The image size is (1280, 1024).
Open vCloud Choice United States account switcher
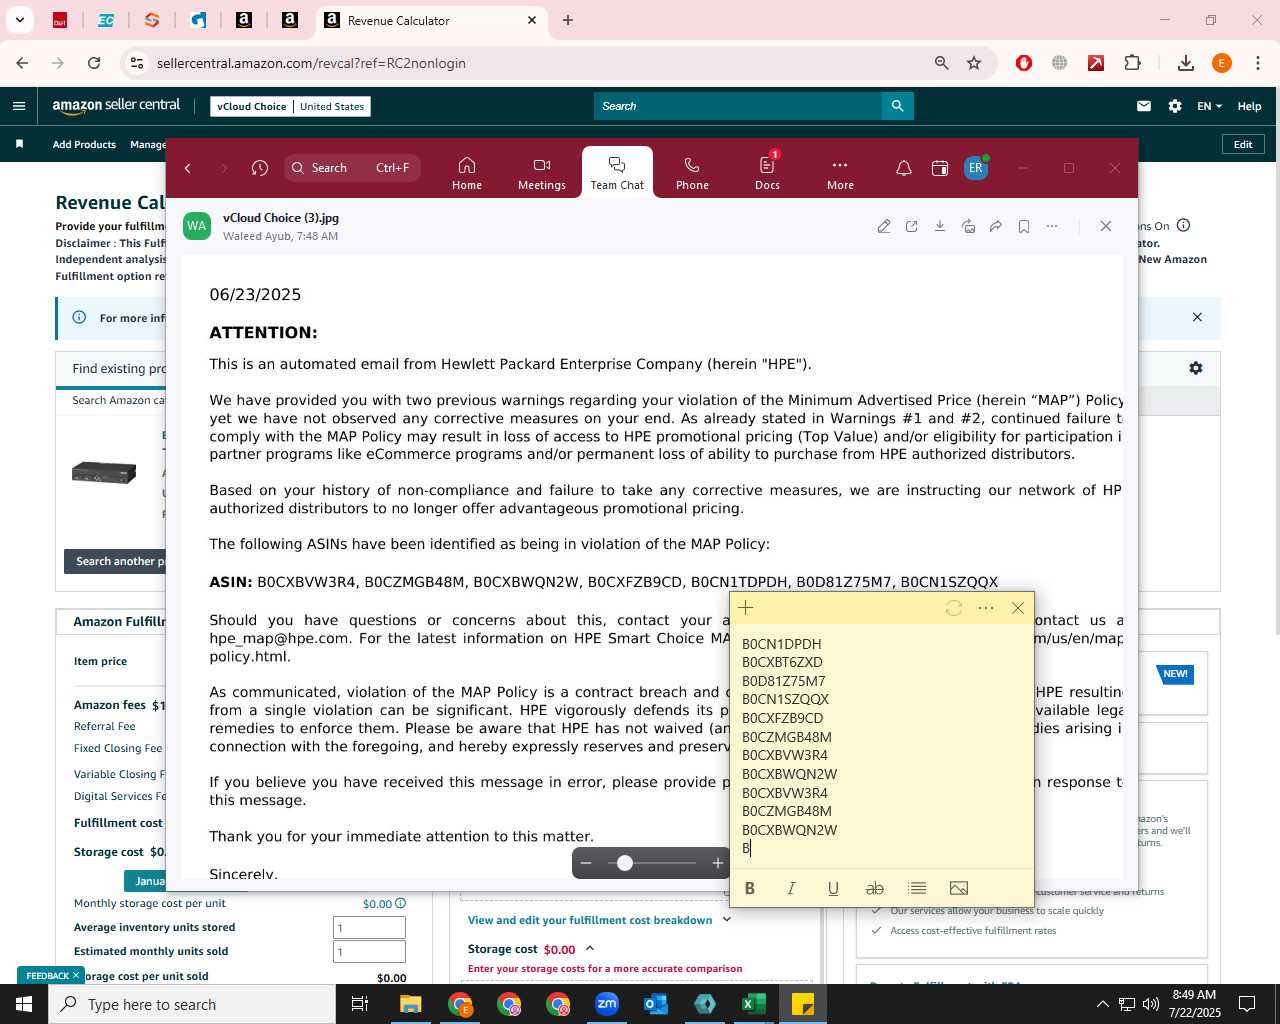click(x=290, y=106)
